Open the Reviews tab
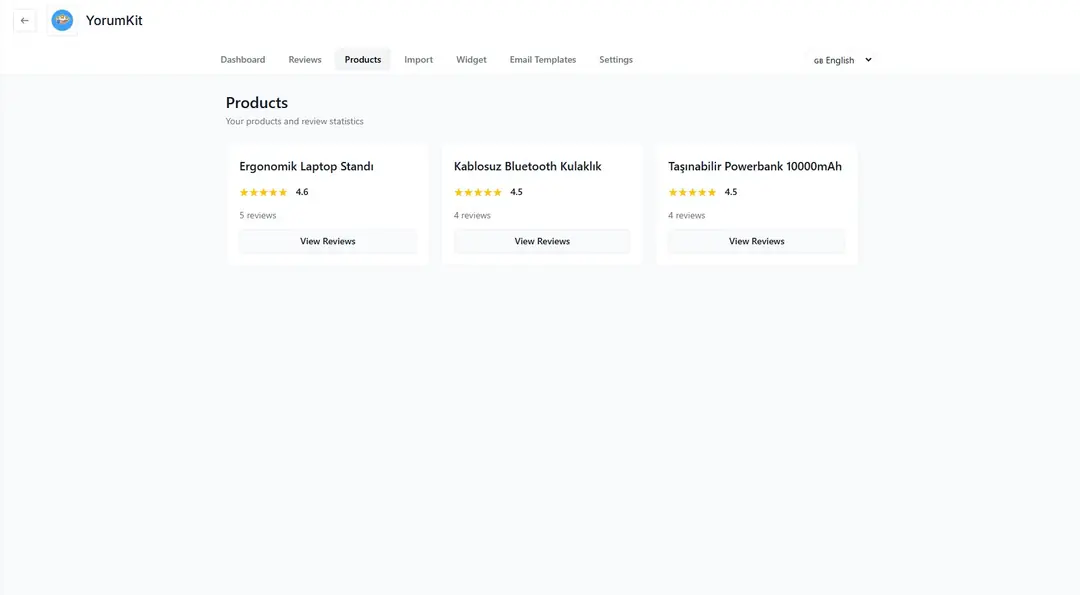The image size is (1080, 595). tap(305, 60)
